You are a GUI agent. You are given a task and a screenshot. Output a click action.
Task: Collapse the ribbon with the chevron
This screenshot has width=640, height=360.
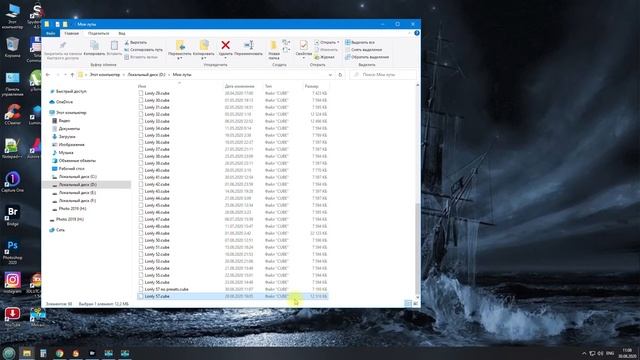click(409, 33)
